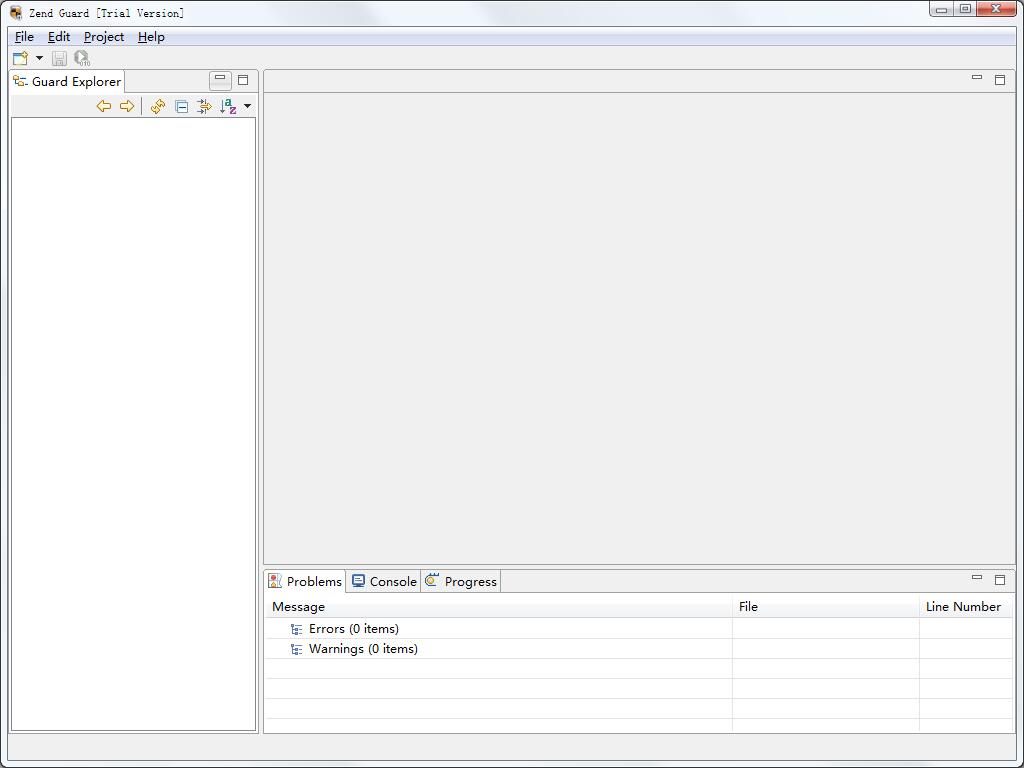
Task: Switch to the Problems tab
Action: pos(306,581)
